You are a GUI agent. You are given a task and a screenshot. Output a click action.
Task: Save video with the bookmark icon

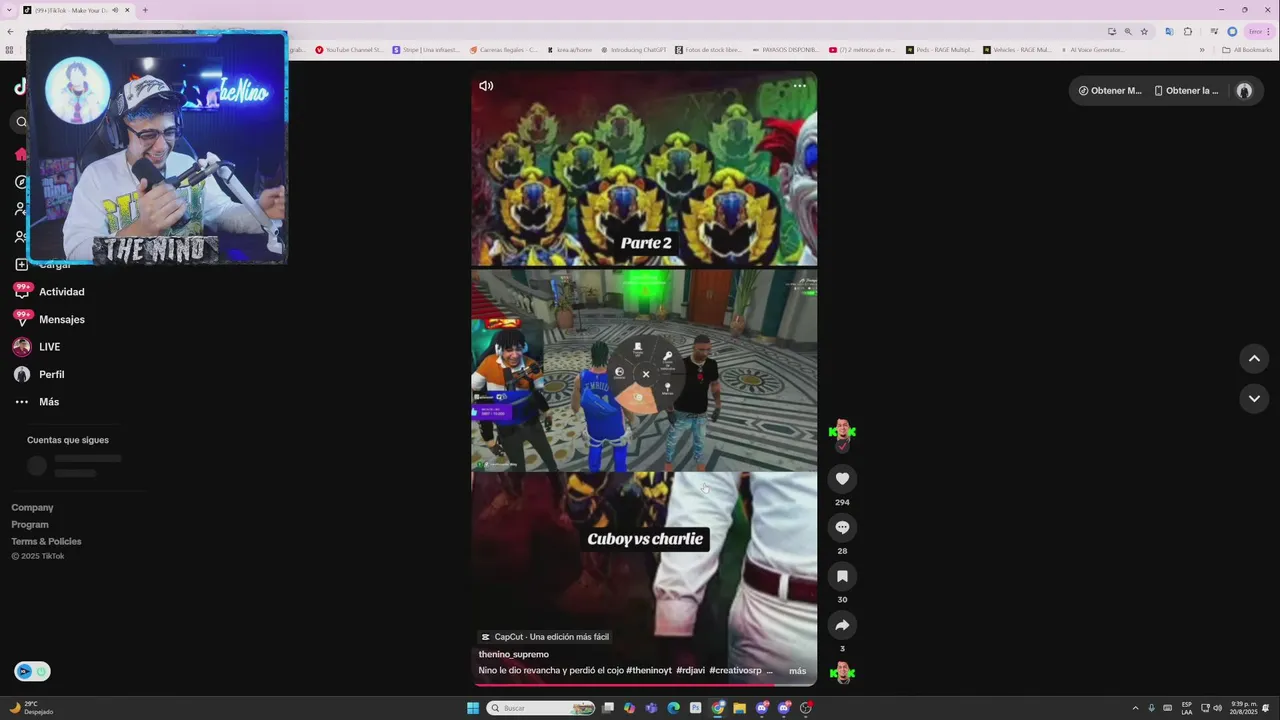(x=842, y=576)
